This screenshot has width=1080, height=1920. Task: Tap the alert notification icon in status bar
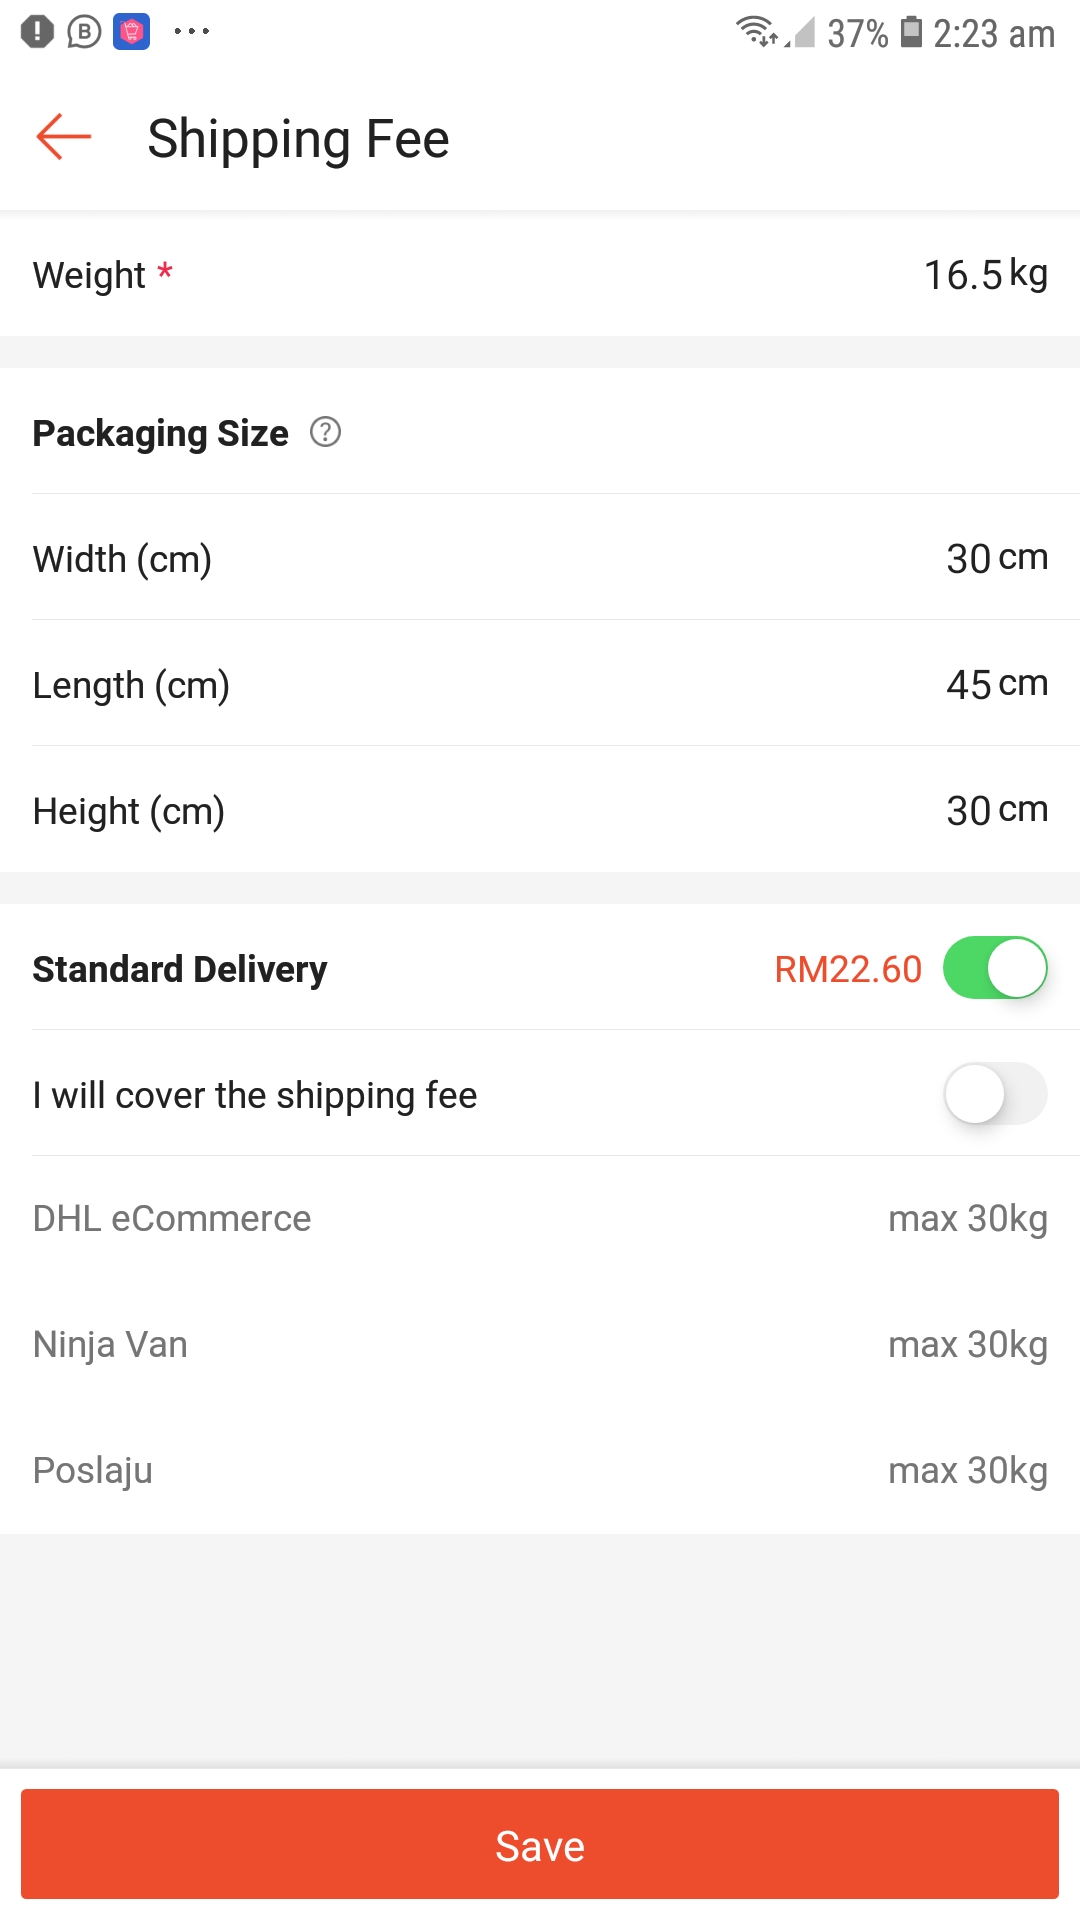(x=37, y=32)
